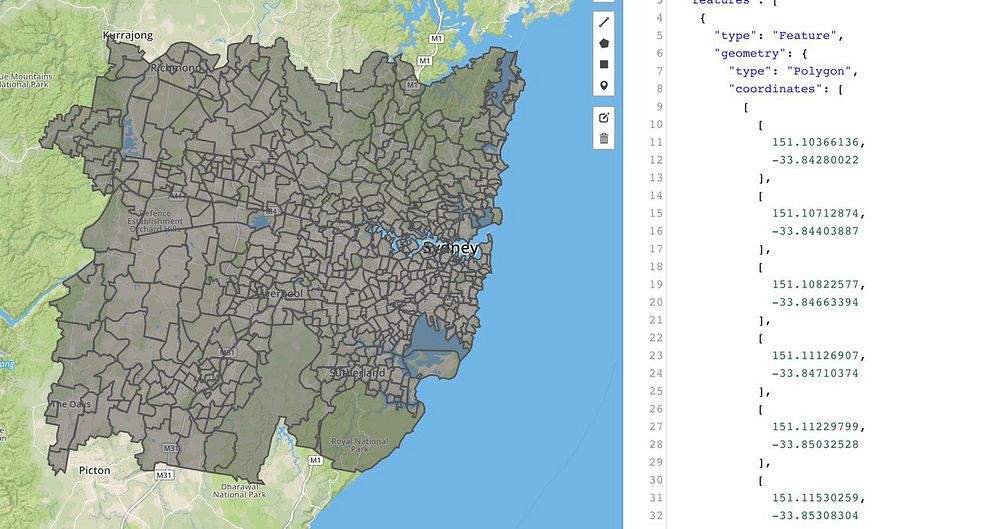Click the Liverpool place label
Image resolution: width=1000 pixels, height=529 pixels.
281,294
